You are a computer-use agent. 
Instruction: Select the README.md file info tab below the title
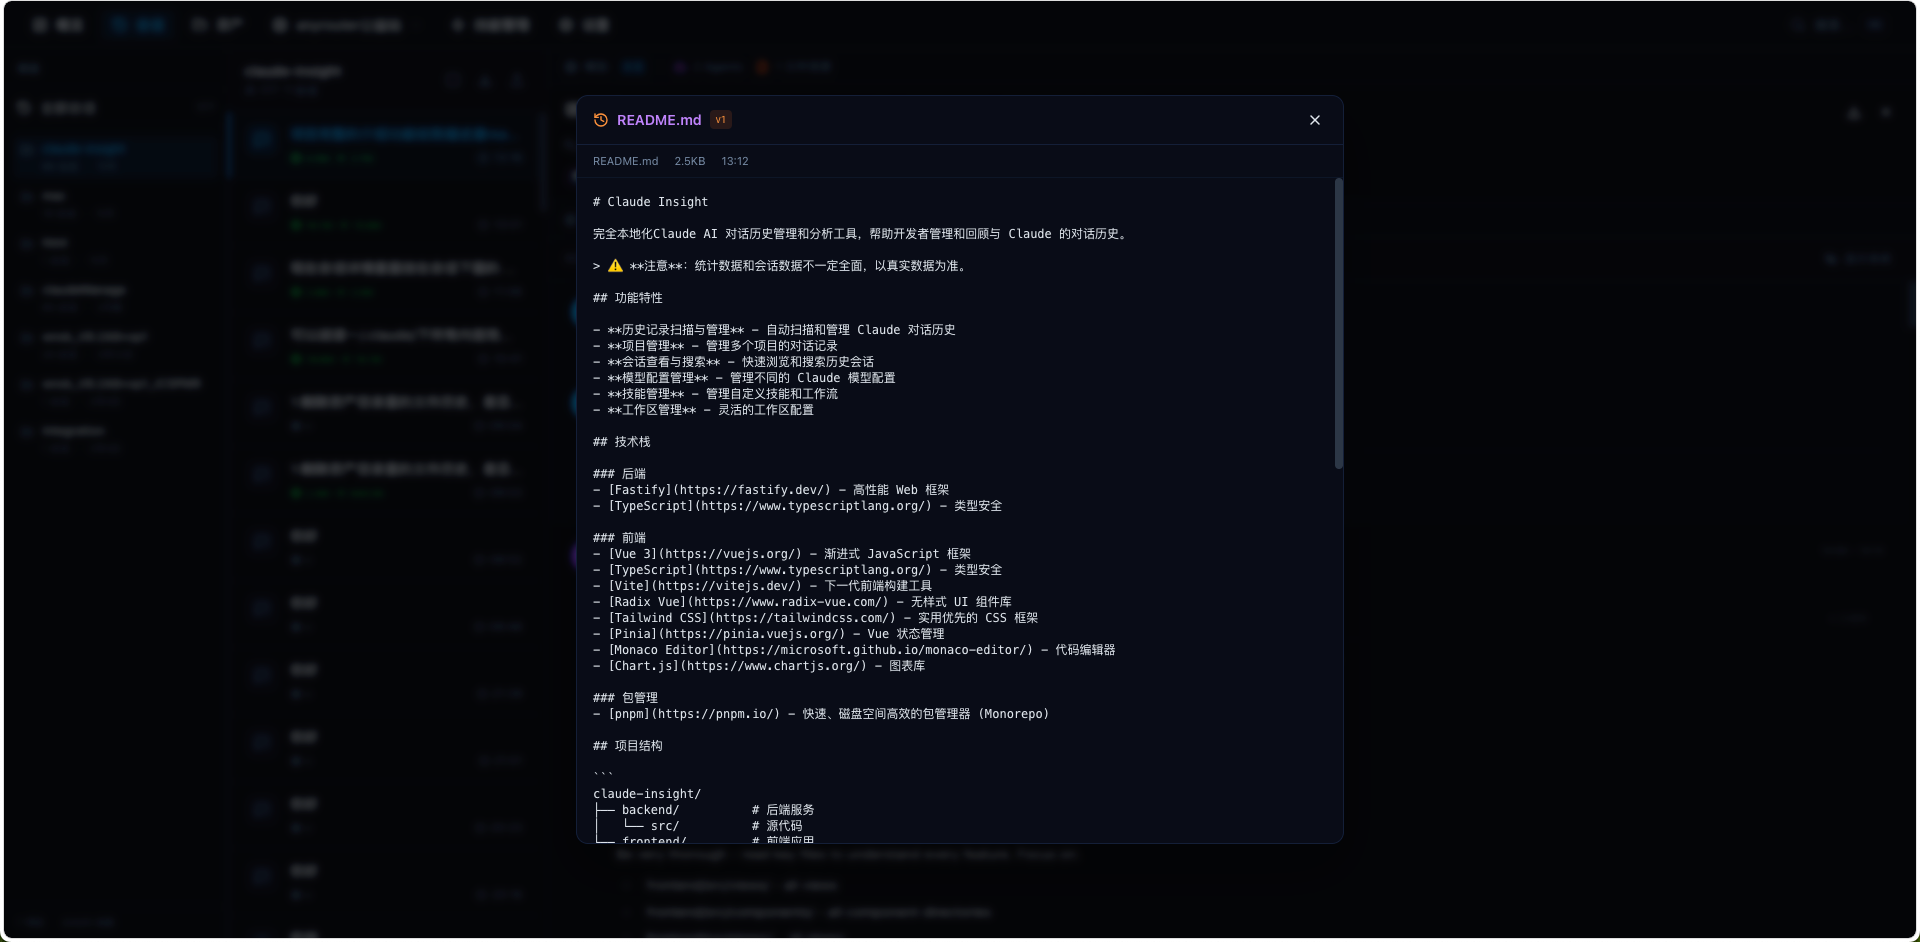click(625, 160)
